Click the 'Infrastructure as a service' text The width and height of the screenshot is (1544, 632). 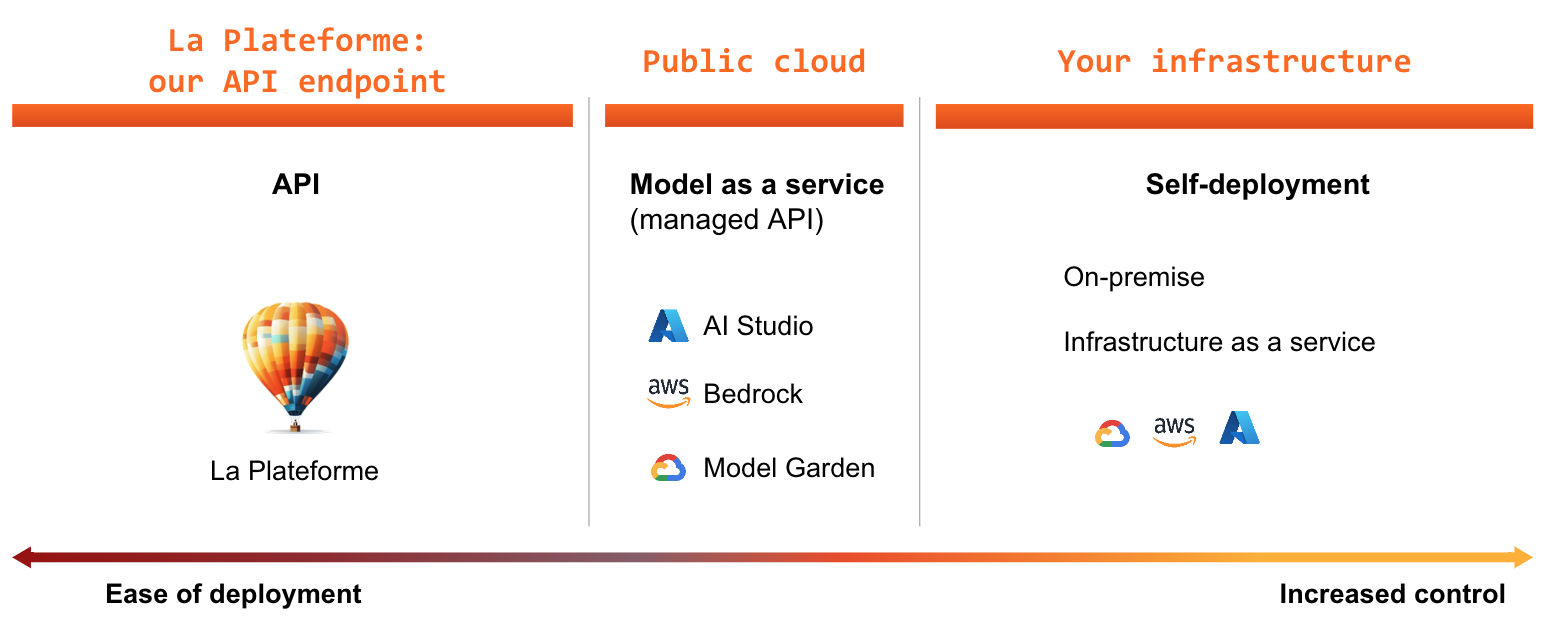(1219, 342)
